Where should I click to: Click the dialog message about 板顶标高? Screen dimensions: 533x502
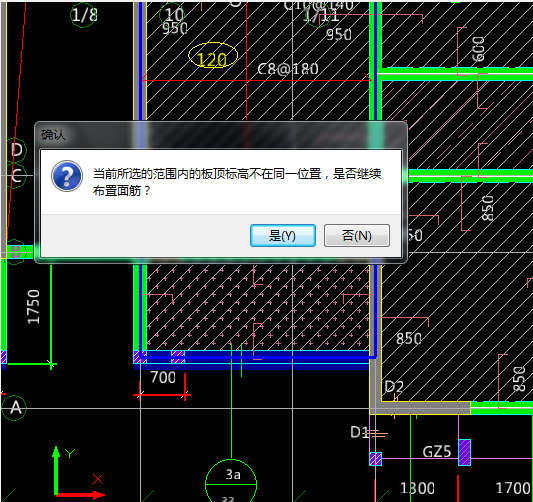(x=237, y=182)
